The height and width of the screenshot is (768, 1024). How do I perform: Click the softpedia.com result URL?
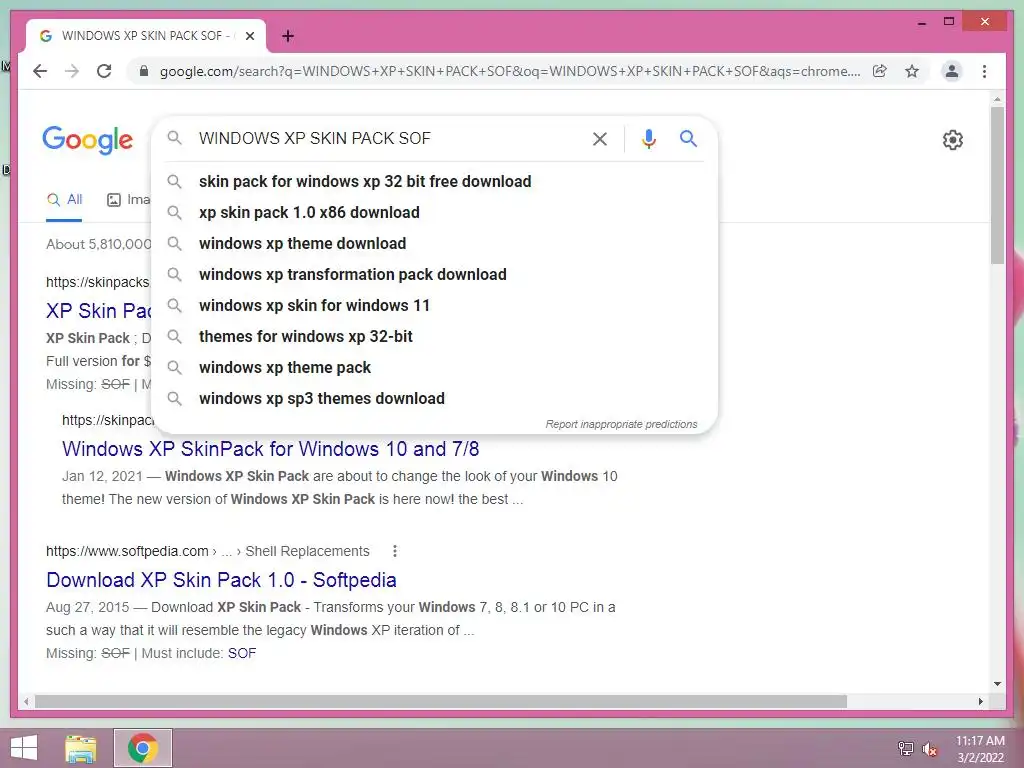(208, 551)
